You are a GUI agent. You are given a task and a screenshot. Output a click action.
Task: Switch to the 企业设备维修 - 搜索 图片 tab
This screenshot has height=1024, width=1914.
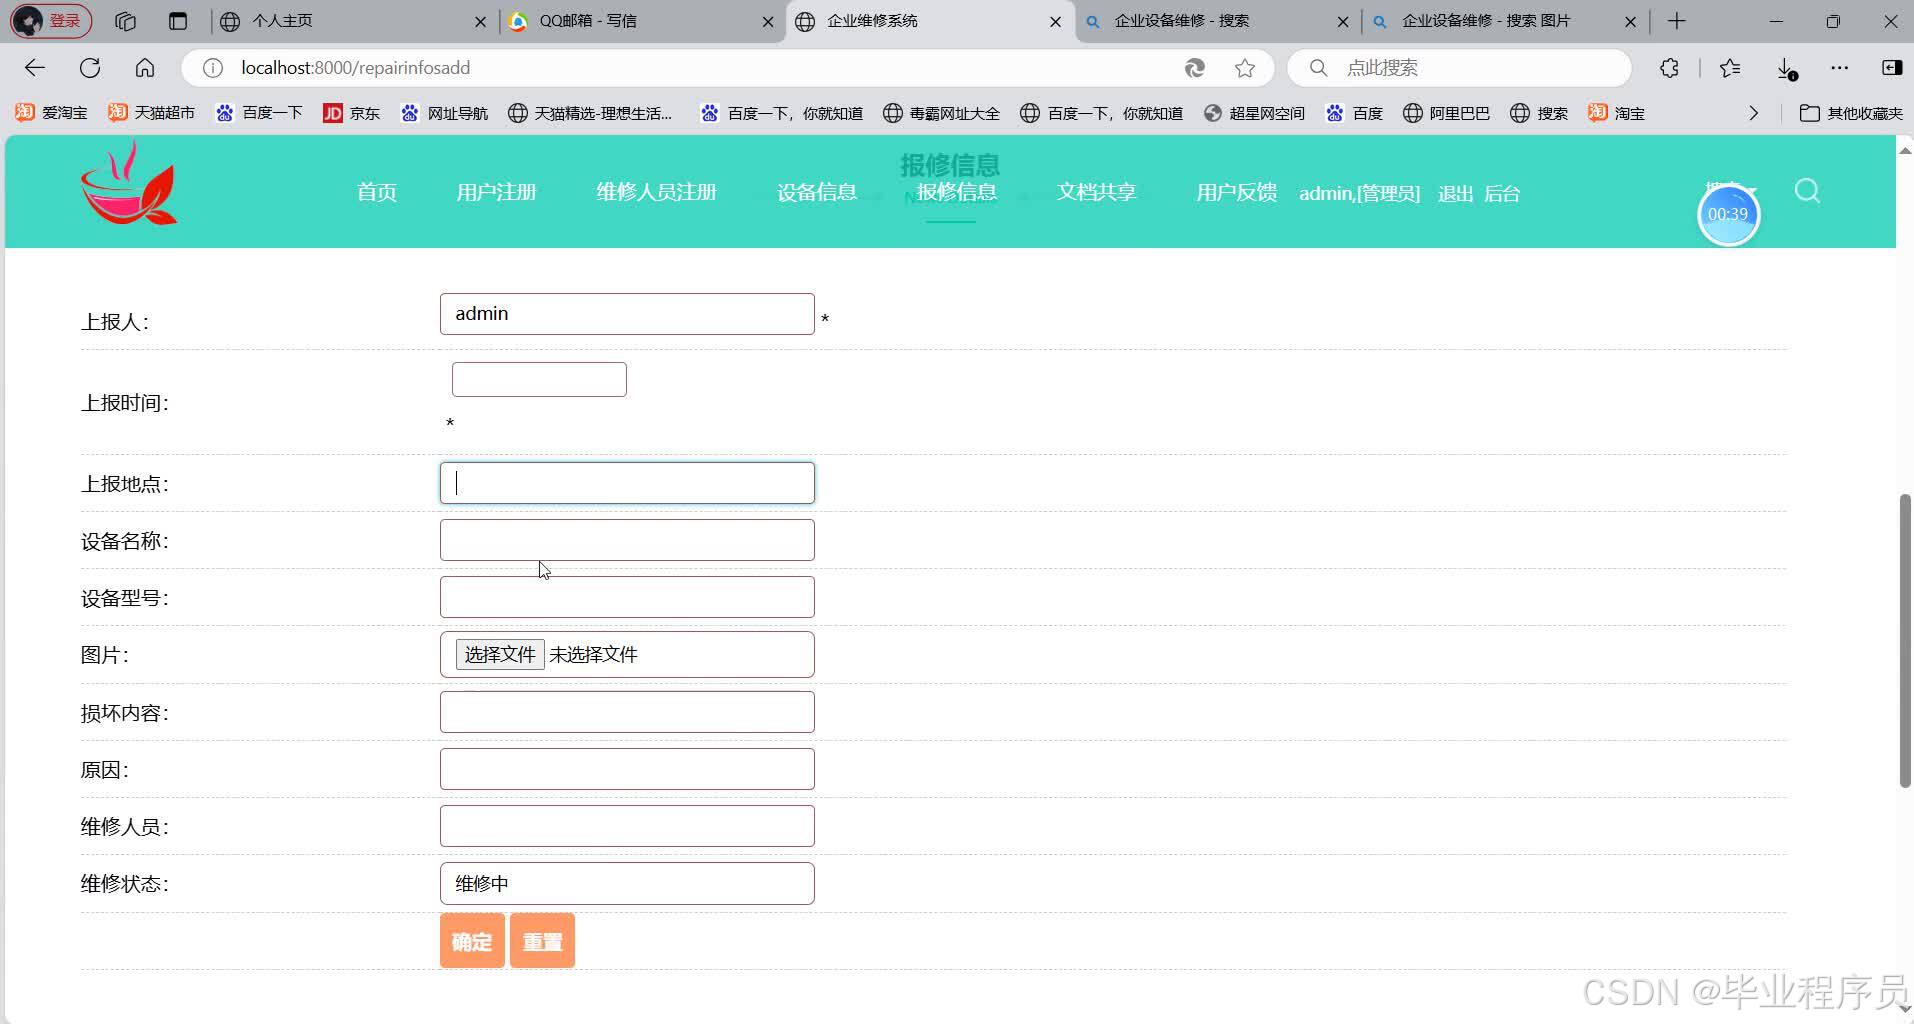(1505, 21)
